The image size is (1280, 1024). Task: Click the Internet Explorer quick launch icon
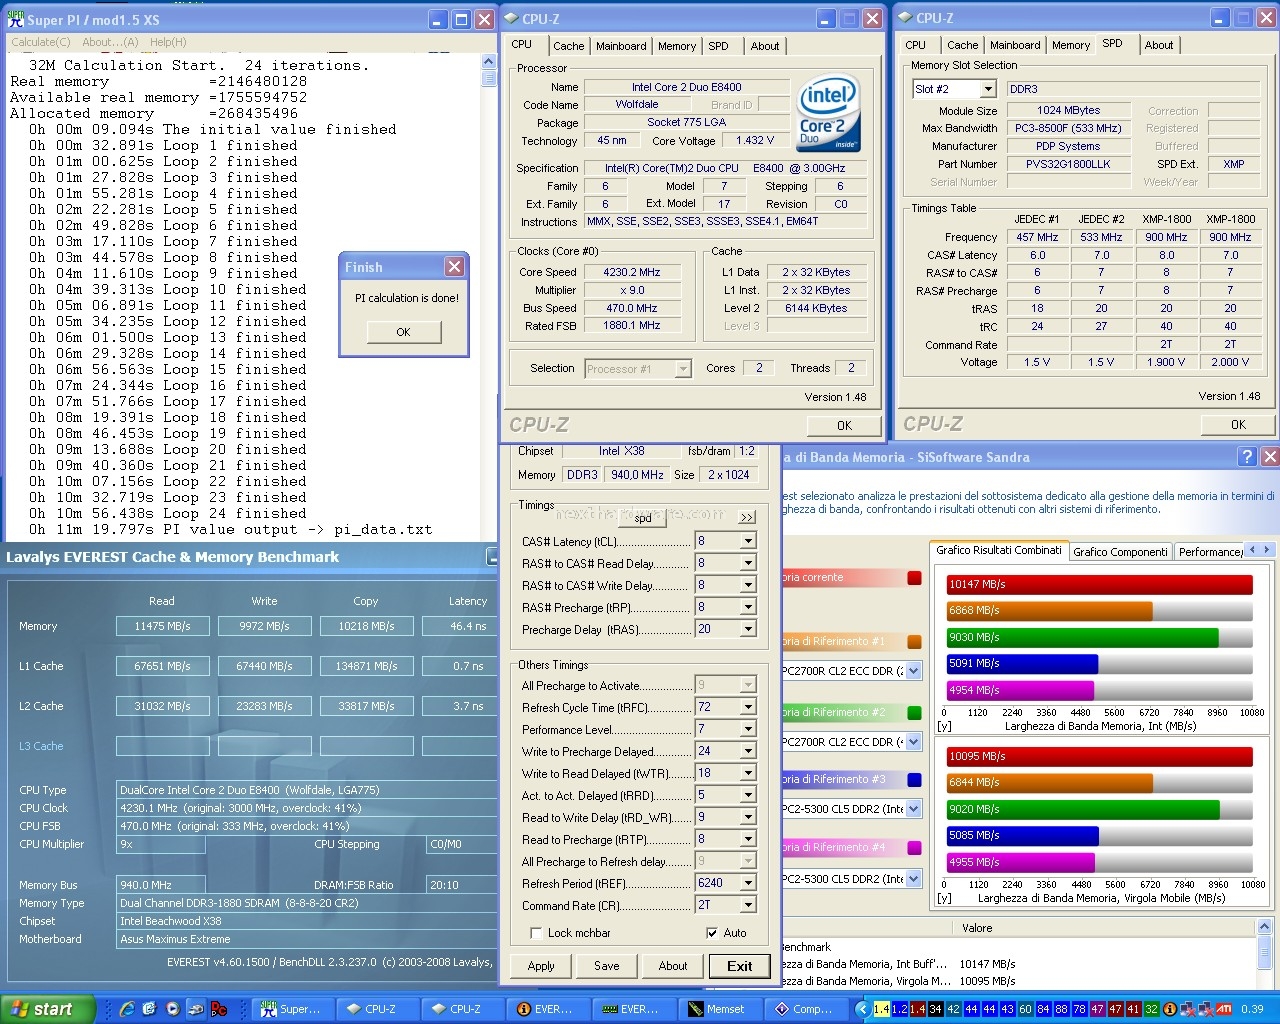[127, 1009]
